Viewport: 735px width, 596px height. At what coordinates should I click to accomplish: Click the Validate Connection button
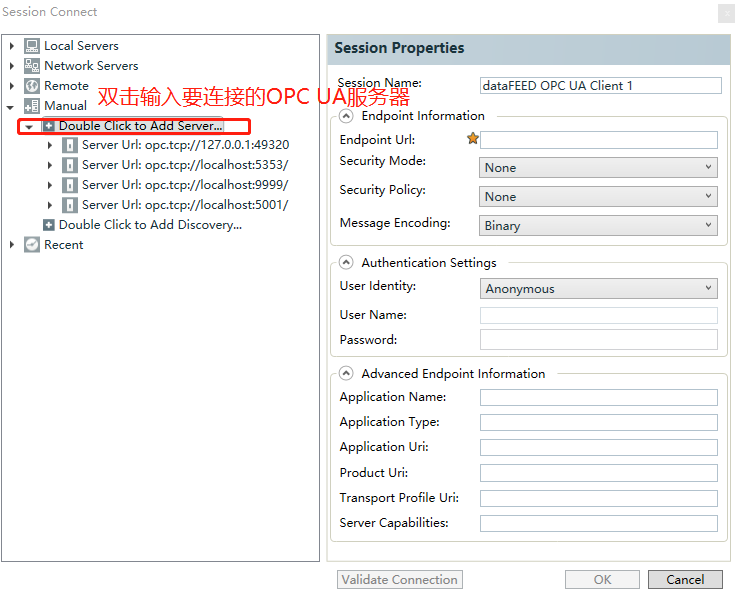[400, 580]
